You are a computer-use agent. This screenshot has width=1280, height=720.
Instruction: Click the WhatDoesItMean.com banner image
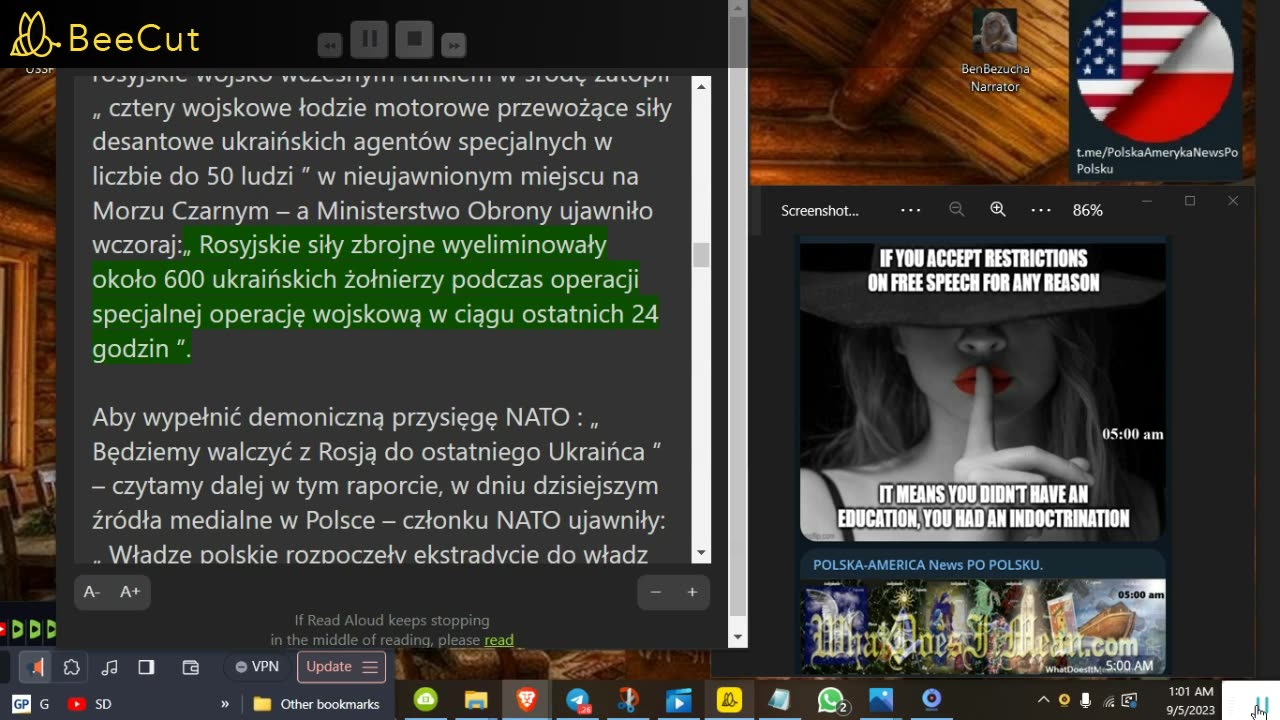pyautogui.click(x=983, y=627)
